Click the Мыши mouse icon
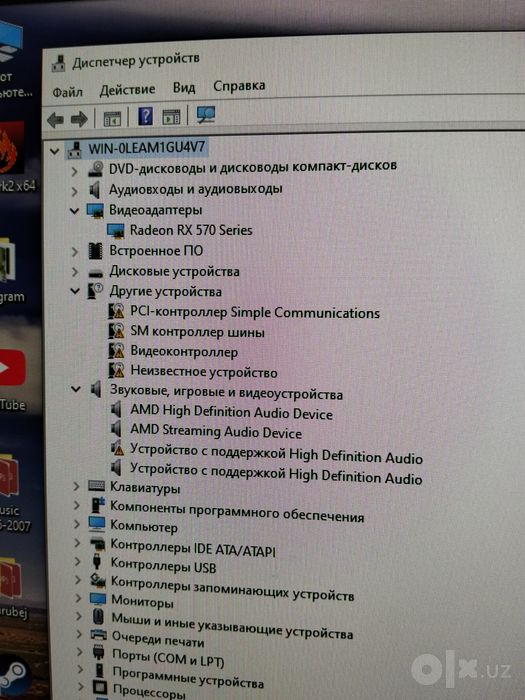Viewport: 525px width, 700px height. click(x=98, y=617)
